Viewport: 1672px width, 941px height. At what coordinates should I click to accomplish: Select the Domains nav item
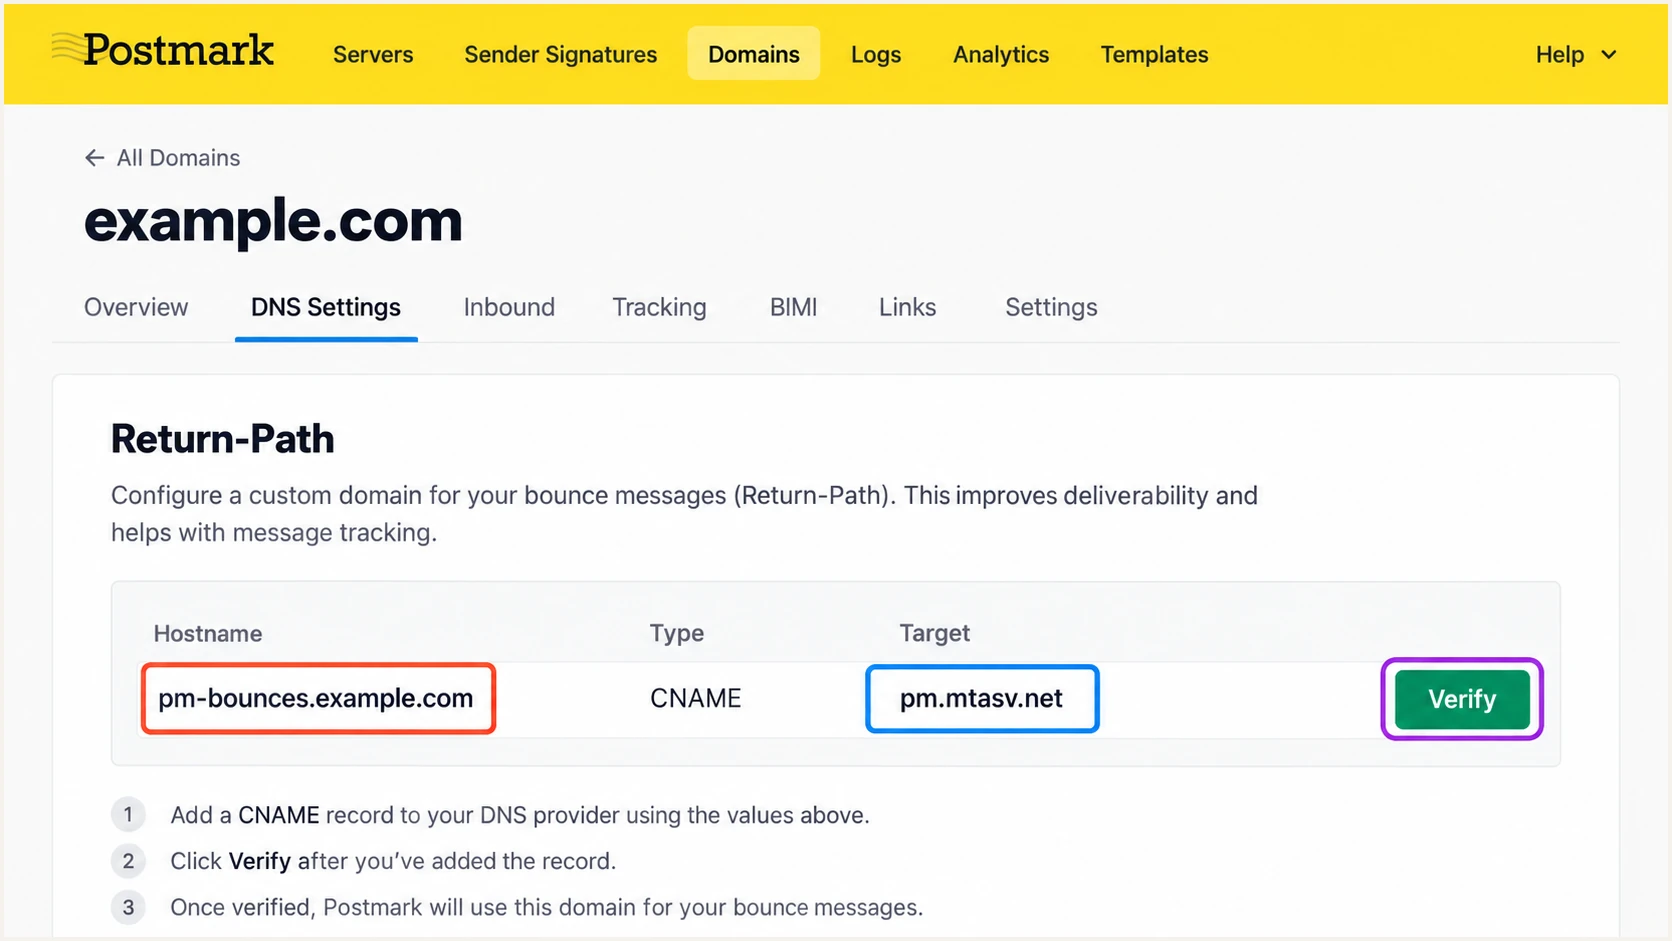click(754, 54)
